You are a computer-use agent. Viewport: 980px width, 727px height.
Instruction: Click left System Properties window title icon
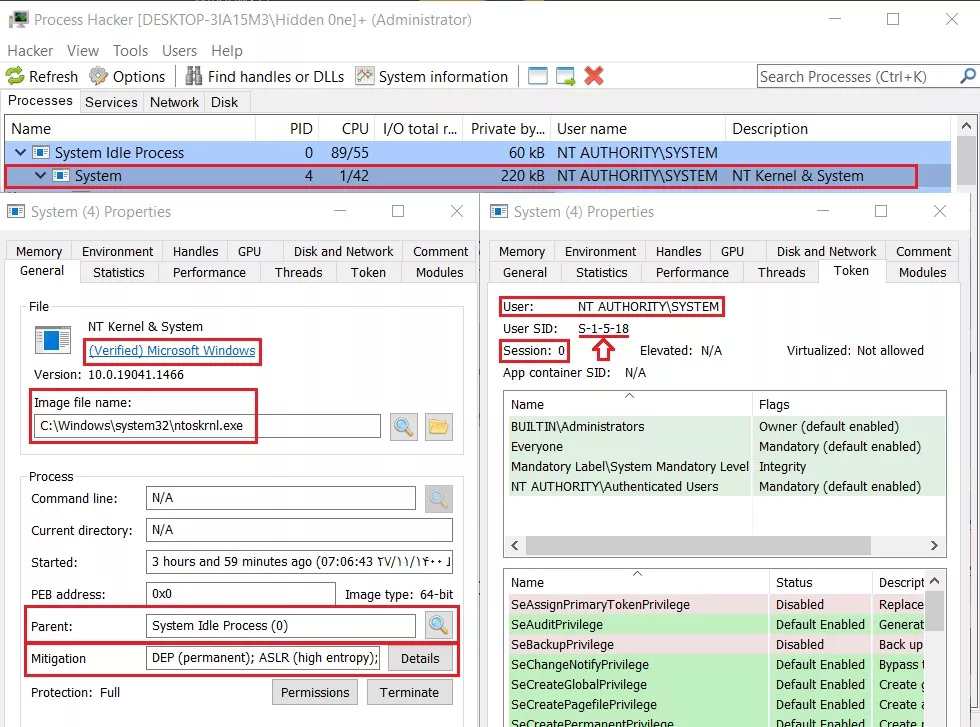(x=16, y=211)
